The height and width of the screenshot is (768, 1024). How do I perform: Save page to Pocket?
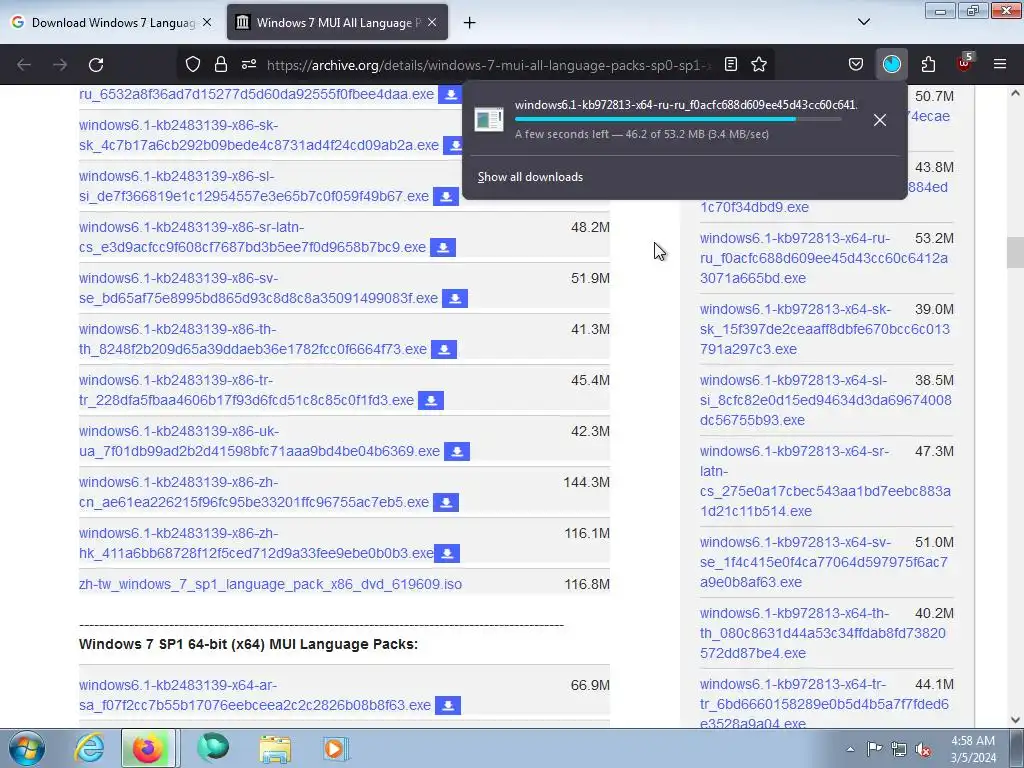pyautogui.click(x=856, y=65)
